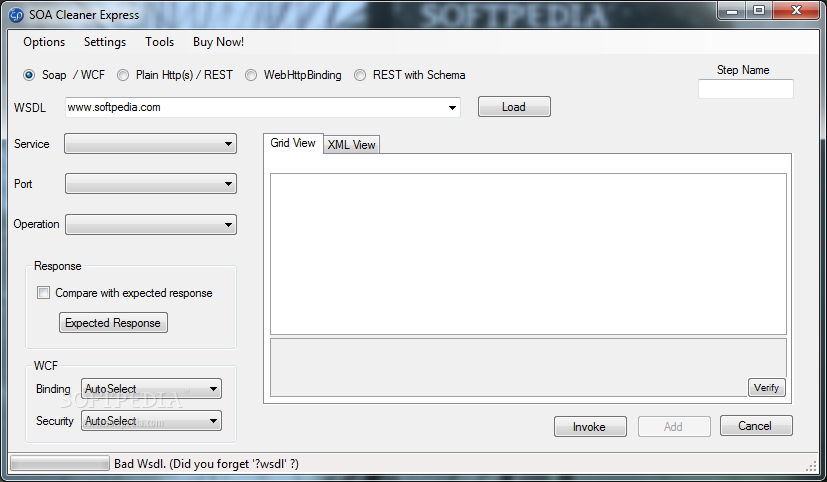Viewport: 827px width, 482px height.
Task: Select the Plain Http(s) / REST option
Action: click(x=123, y=75)
